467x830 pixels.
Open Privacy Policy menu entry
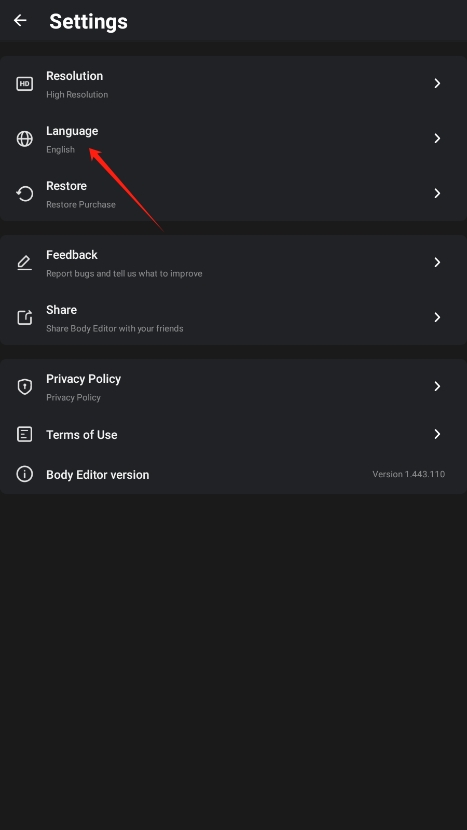click(234, 386)
